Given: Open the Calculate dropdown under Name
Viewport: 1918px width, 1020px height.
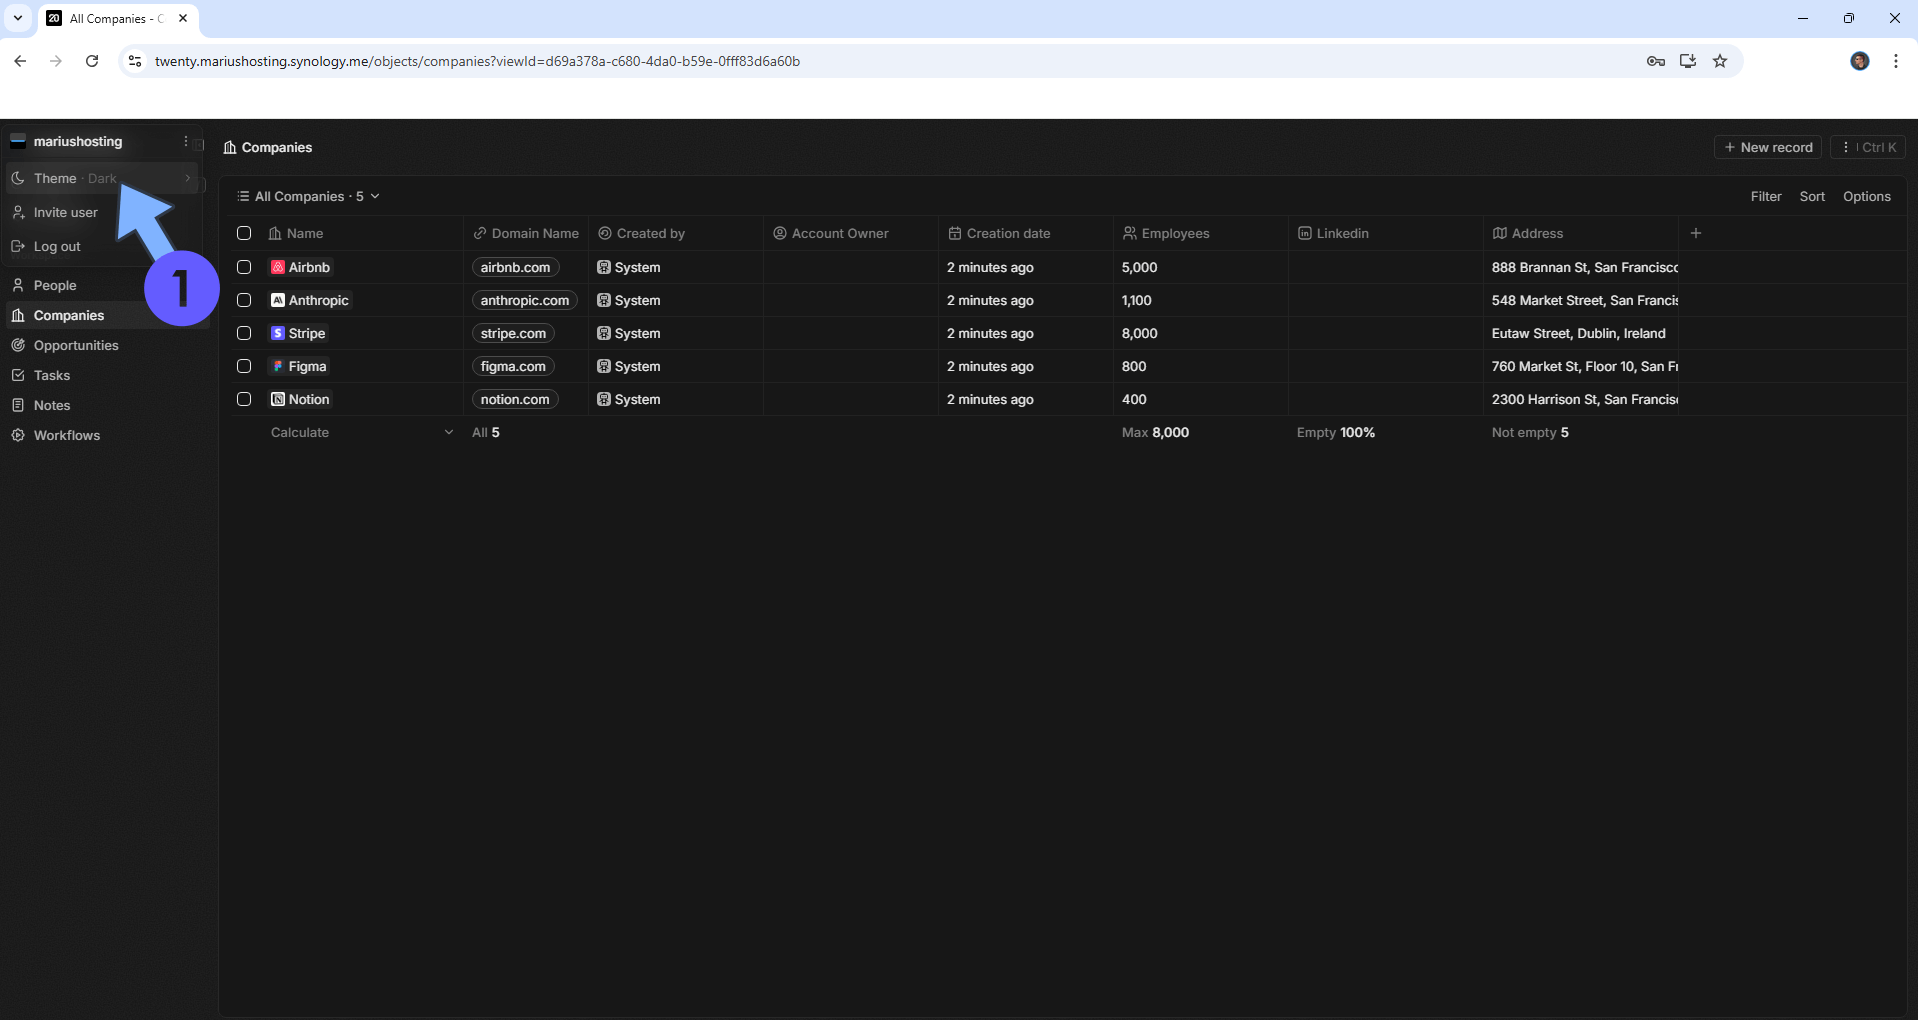Looking at the screenshot, I should point(362,432).
